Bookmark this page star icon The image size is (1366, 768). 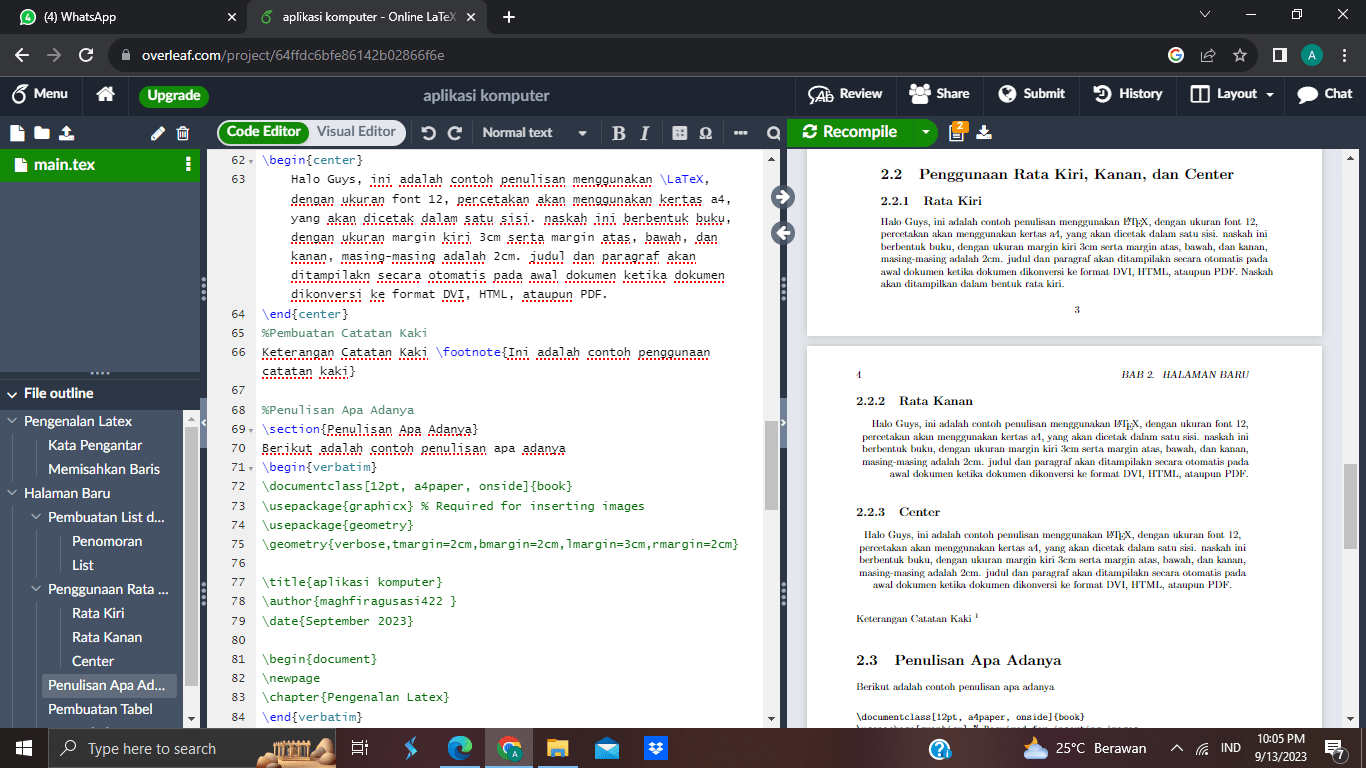tap(1240, 56)
